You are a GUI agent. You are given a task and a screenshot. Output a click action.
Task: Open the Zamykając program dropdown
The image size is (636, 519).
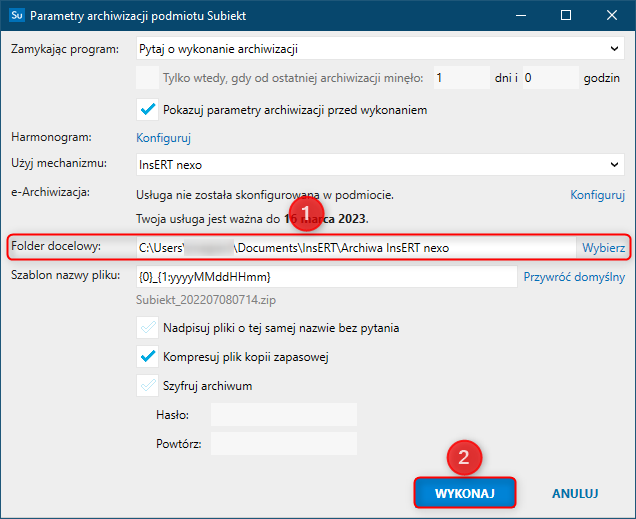point(380,49)
